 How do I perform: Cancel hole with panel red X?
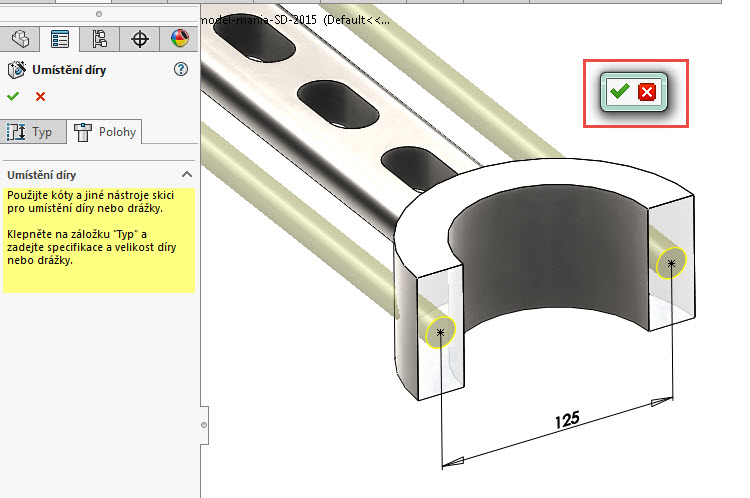coord(41,97)
